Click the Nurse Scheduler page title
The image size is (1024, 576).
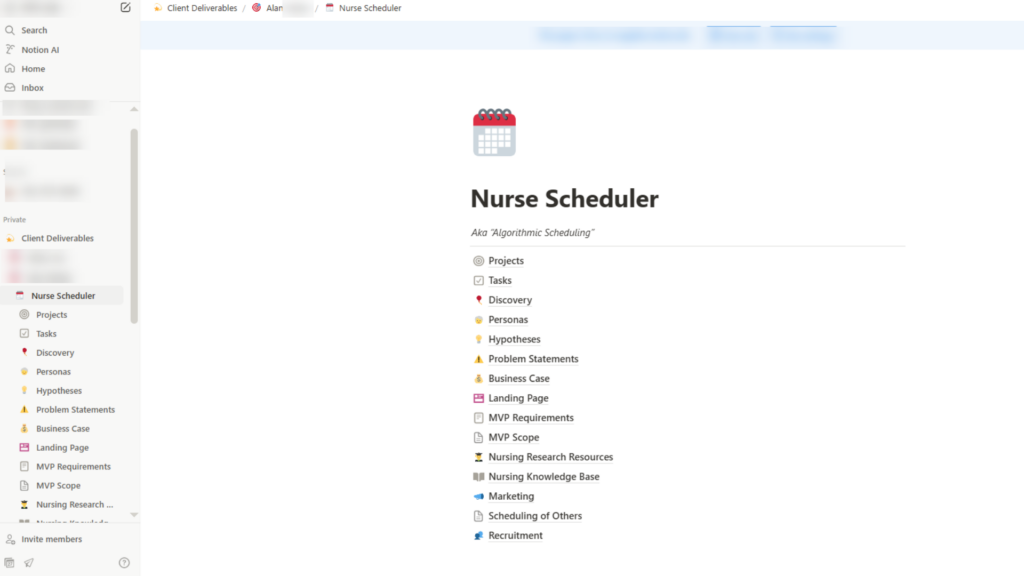[x=564, y=199]
